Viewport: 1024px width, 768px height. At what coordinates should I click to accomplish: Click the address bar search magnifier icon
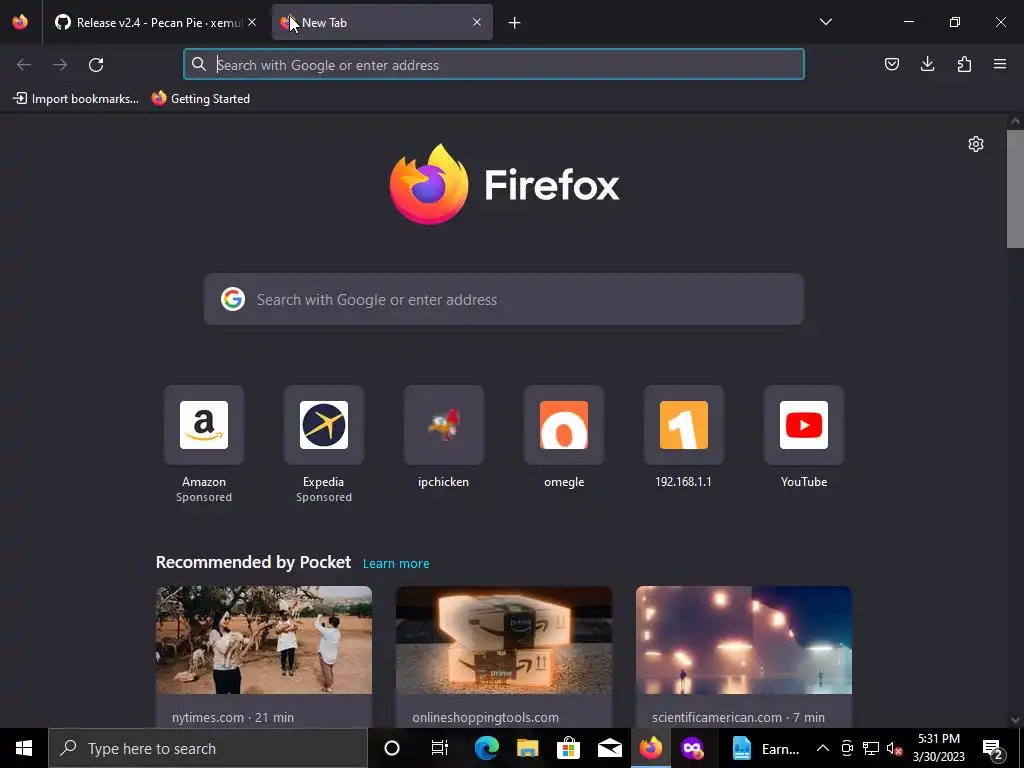199,65
